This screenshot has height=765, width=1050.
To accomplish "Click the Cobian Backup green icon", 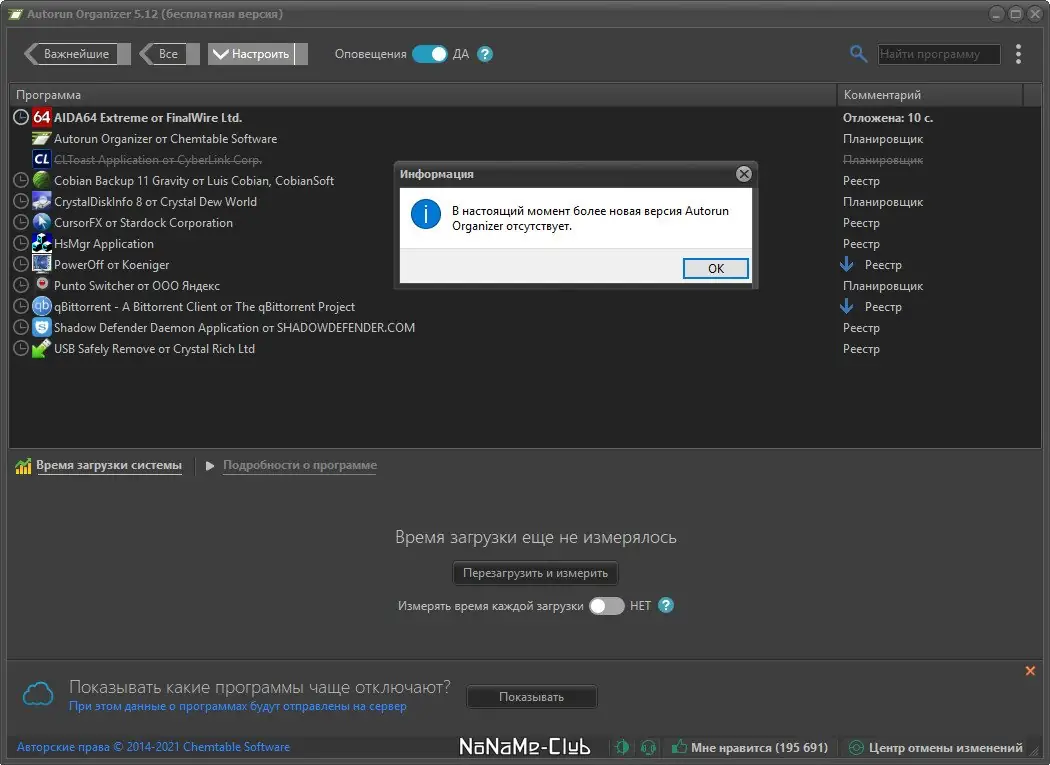I will pos(42,180).
